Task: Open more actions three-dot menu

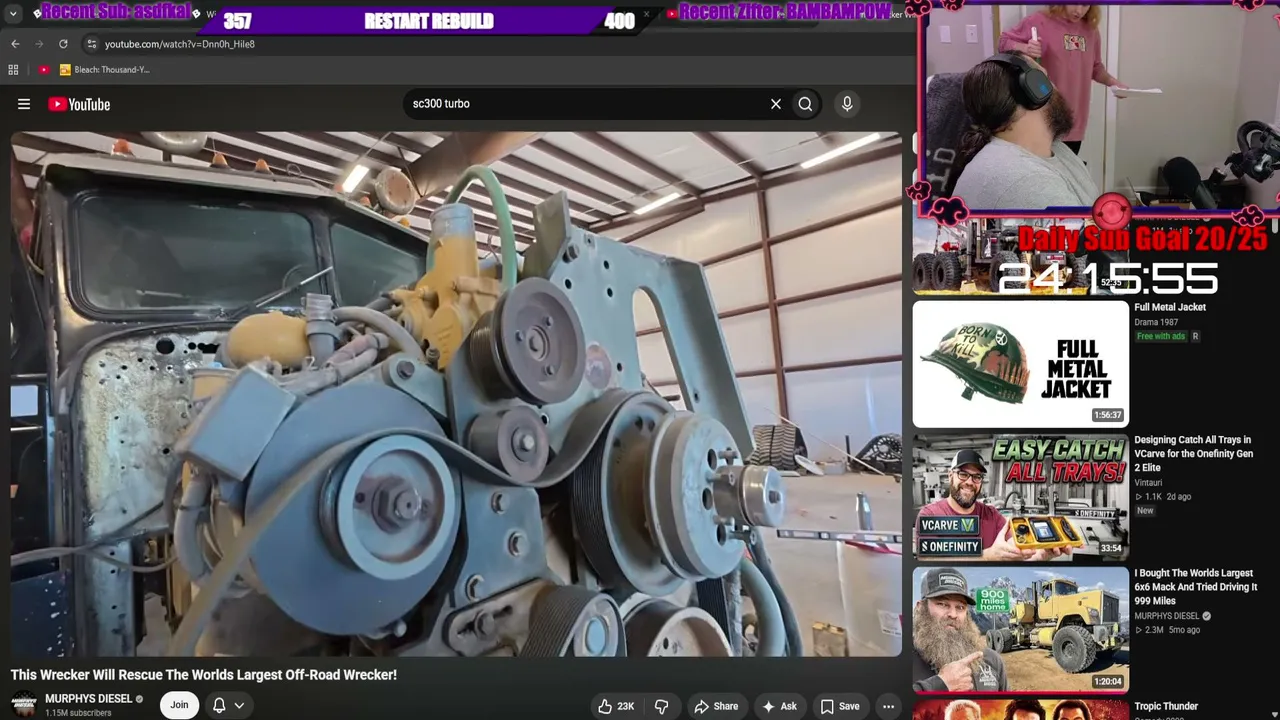Action: [888, 706]
